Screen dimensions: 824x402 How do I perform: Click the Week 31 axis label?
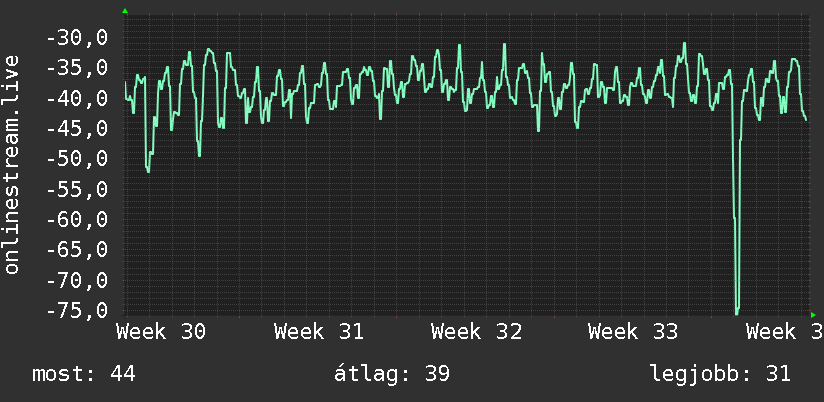coord(318,332)
